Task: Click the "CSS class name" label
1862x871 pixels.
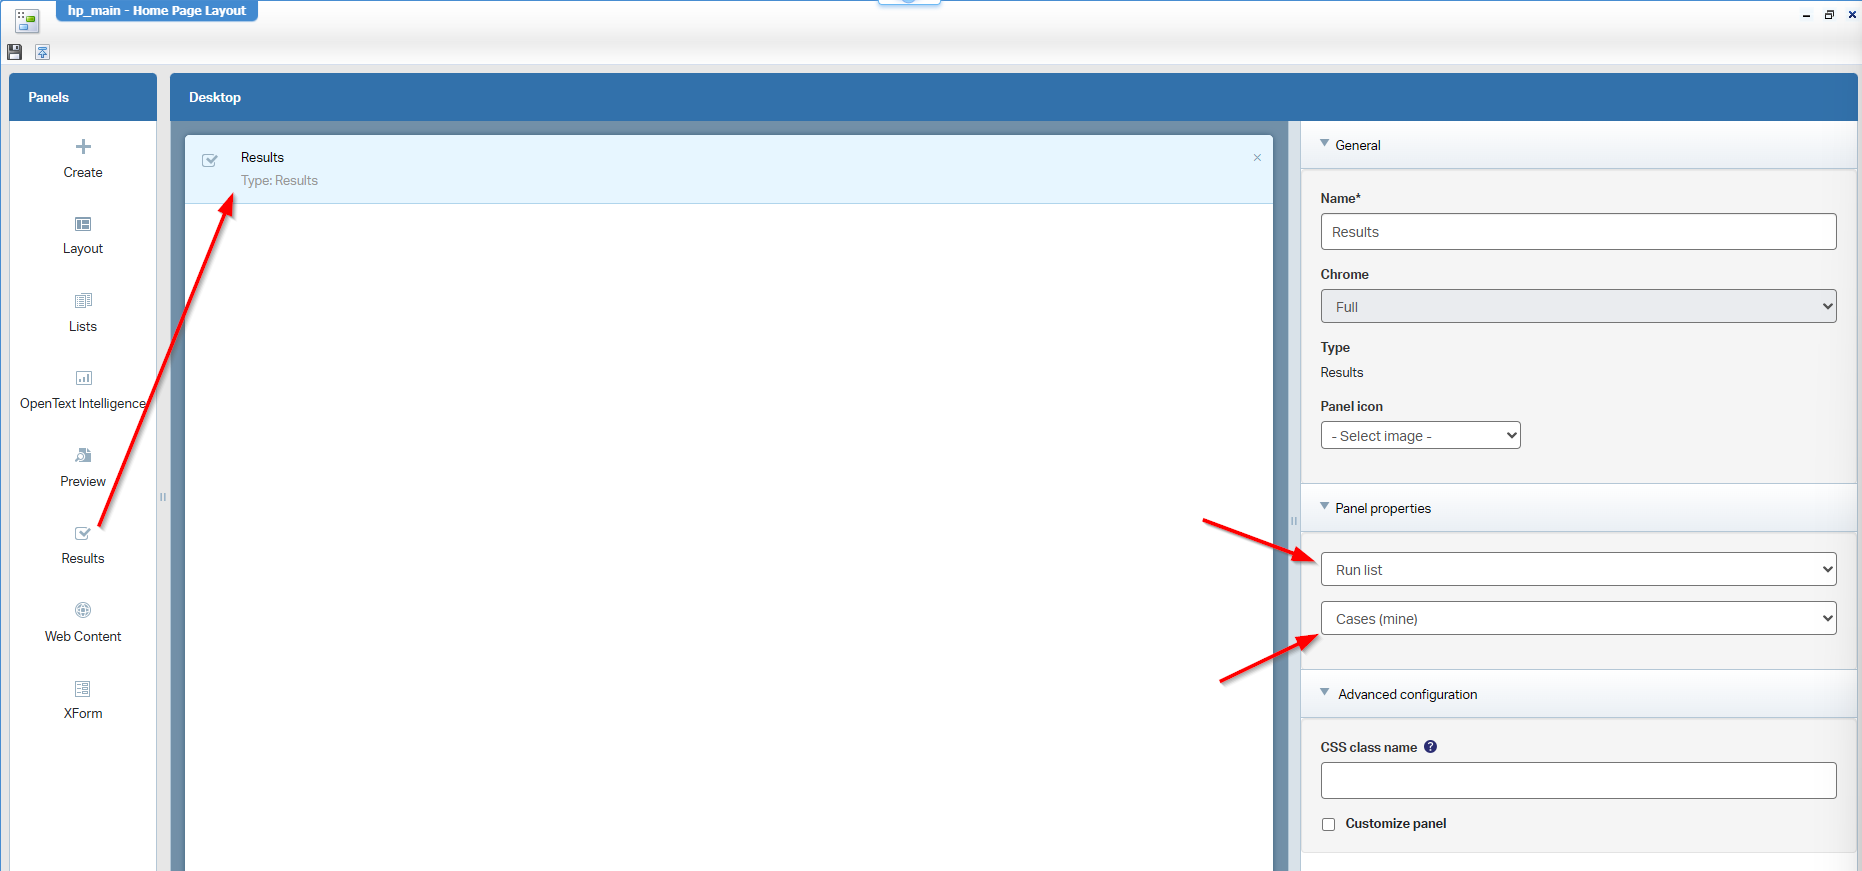Action: tap(1368, 747)
